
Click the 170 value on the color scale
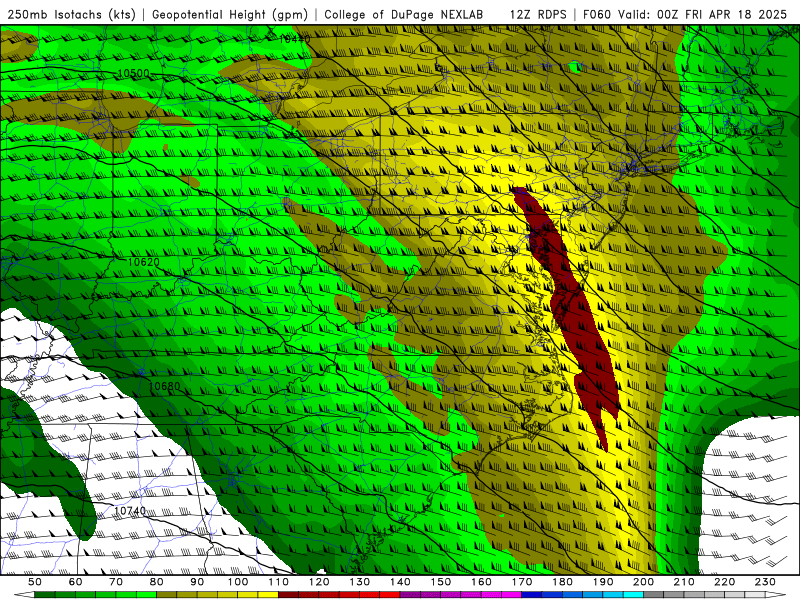522,582
